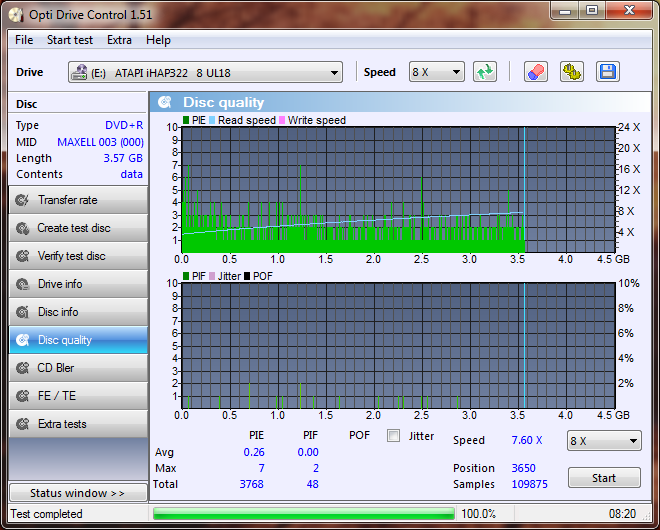Click the refresh drive arrows icon
Screen dimensions: 660x530
pos(484,72)
